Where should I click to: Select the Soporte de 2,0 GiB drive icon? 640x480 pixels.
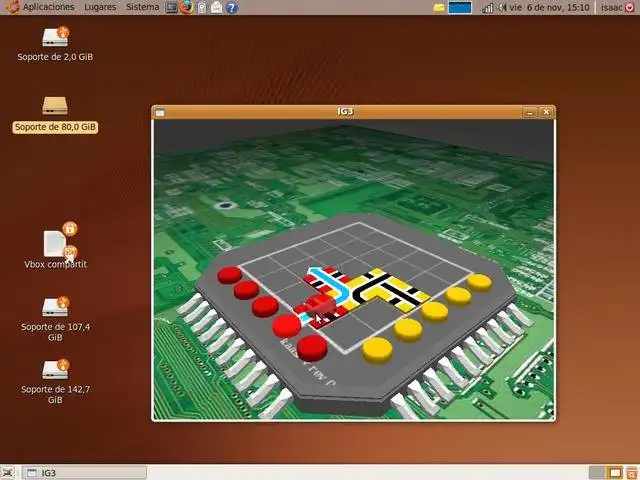55,37
